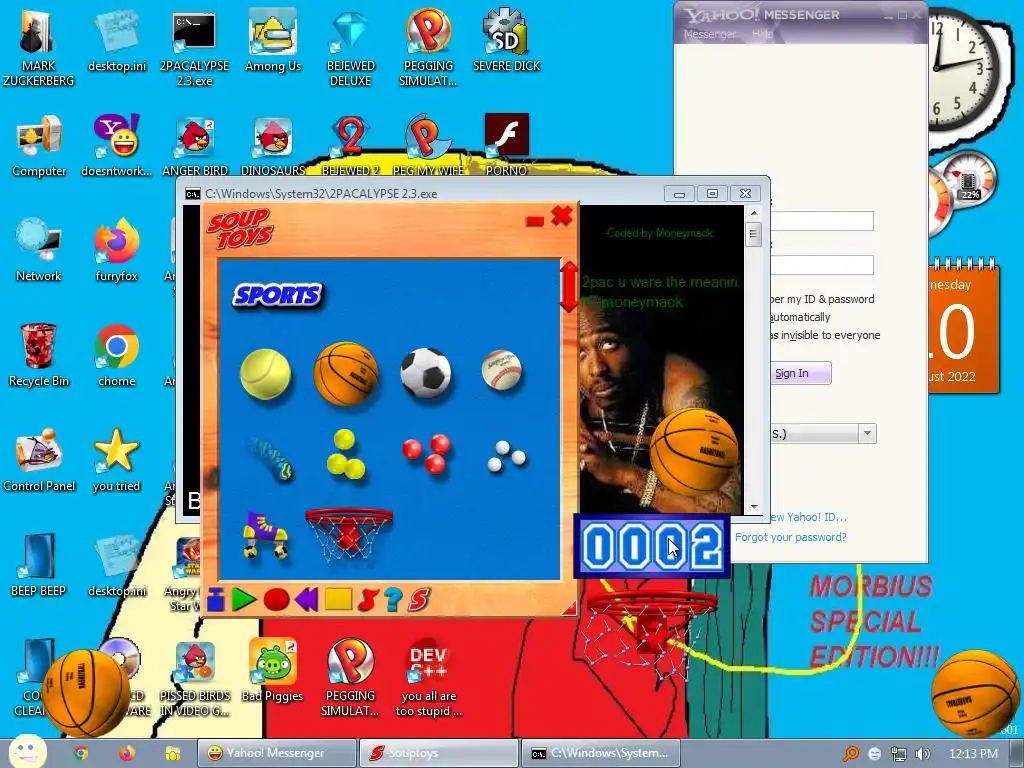Select the ANGER BIRD desktop shortcut
The height and width of the screenshot is (768, 1024).
click(x=195, y=146)
